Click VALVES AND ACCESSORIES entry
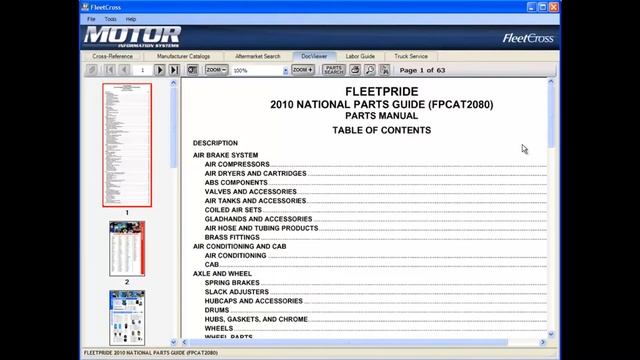Screen dimensions: 640x360 pos(251,191)
